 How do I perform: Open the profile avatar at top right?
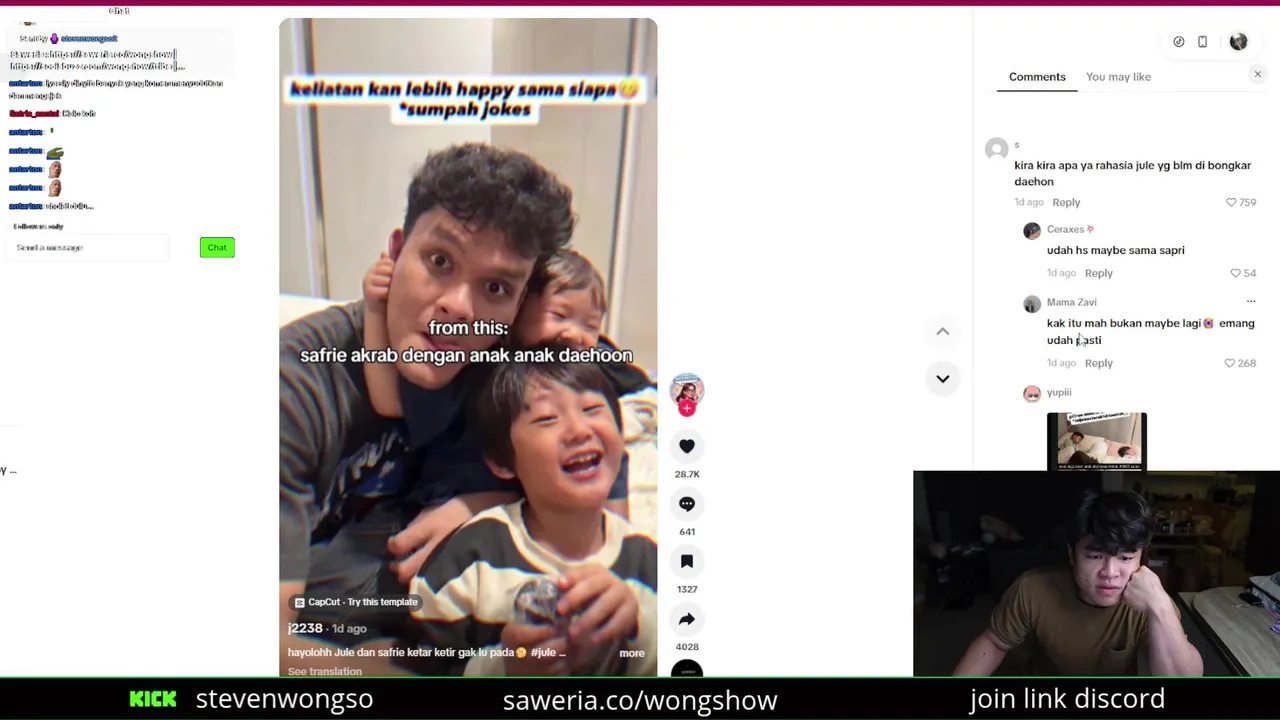1239,42
